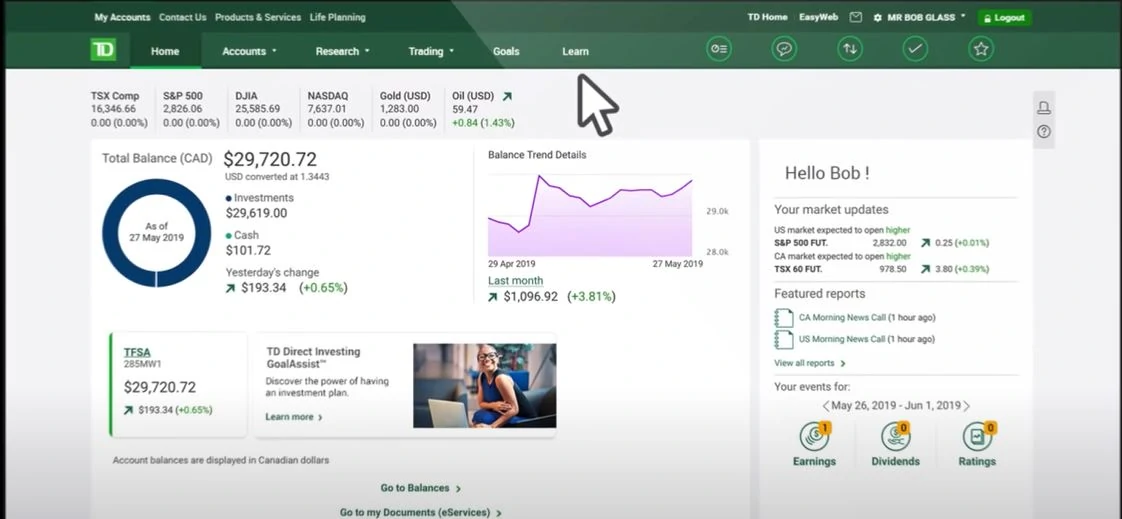Expand the Accounts dropdown menu

(249, 51)
